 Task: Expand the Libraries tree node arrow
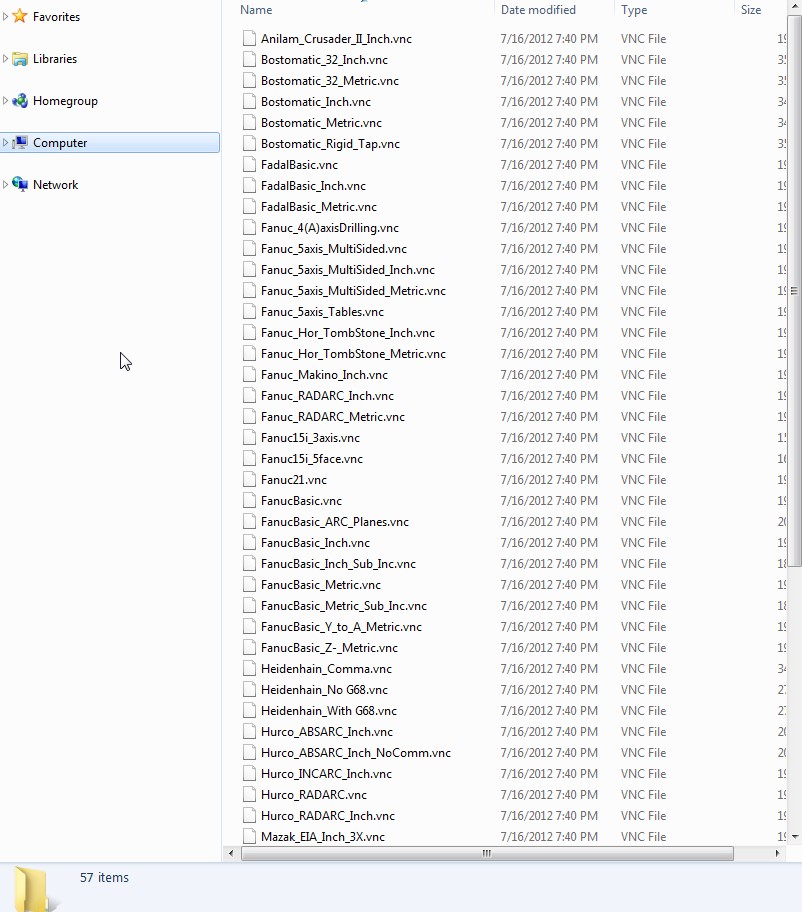(x=6, y=59)
